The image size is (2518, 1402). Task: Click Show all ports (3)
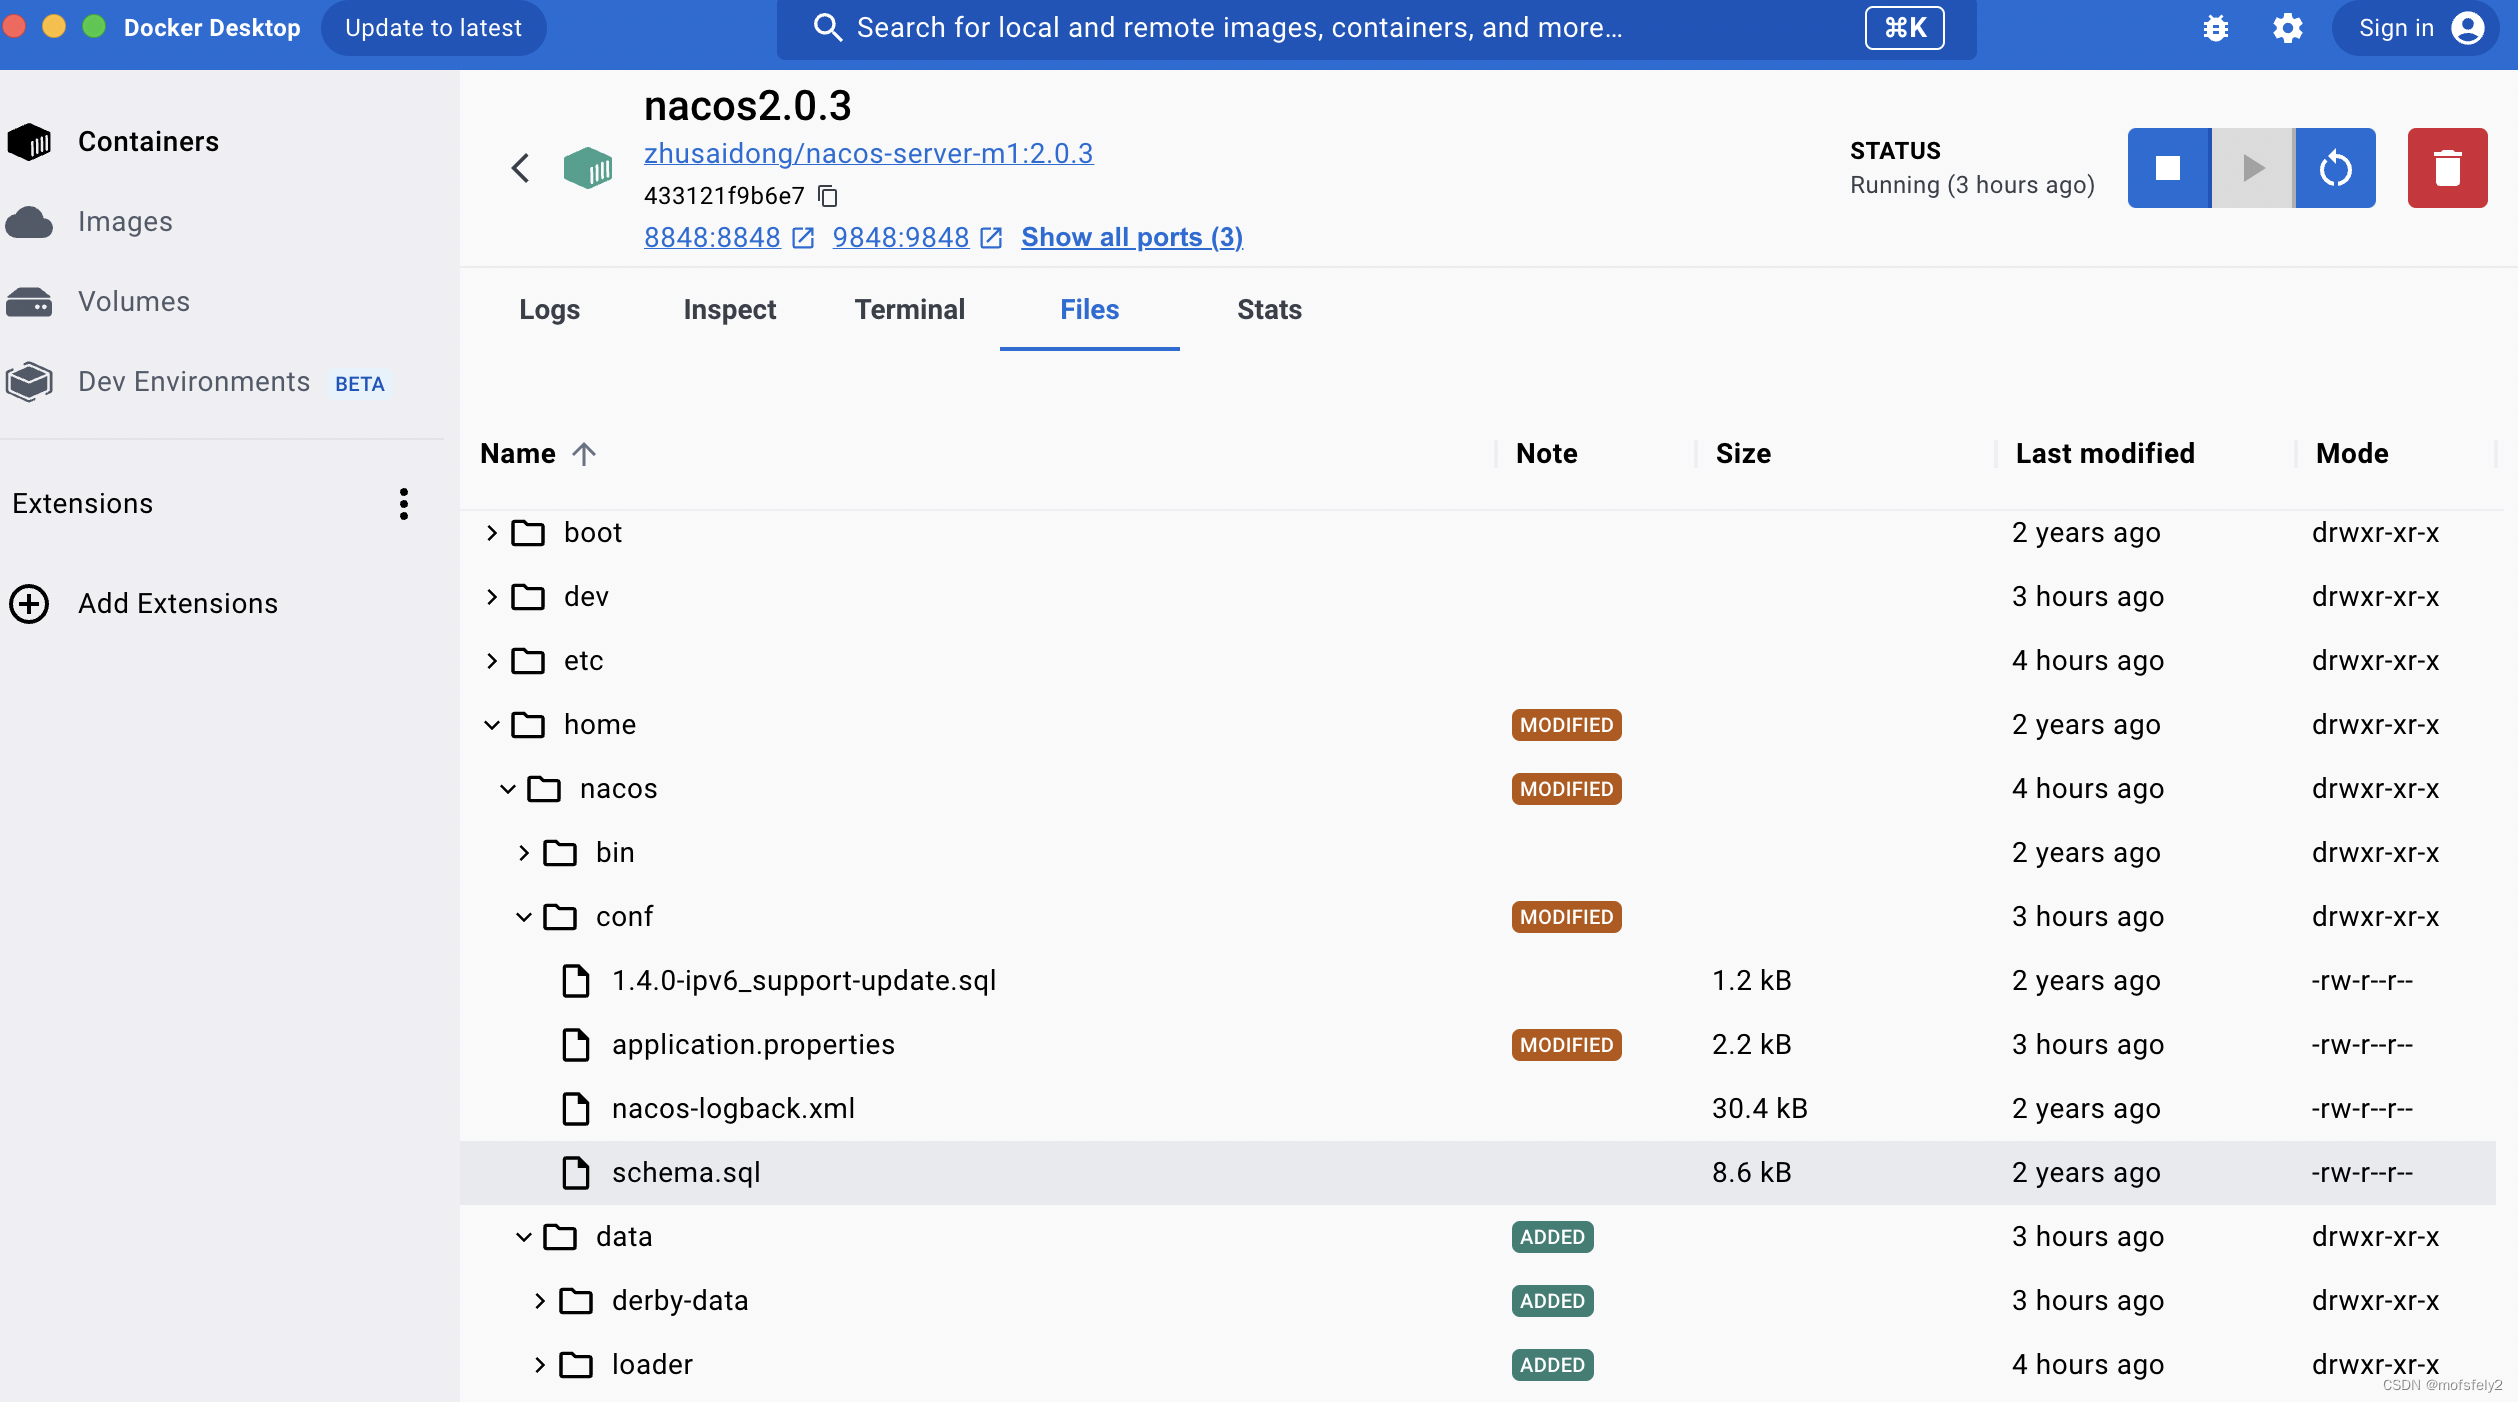[1132, 238]
